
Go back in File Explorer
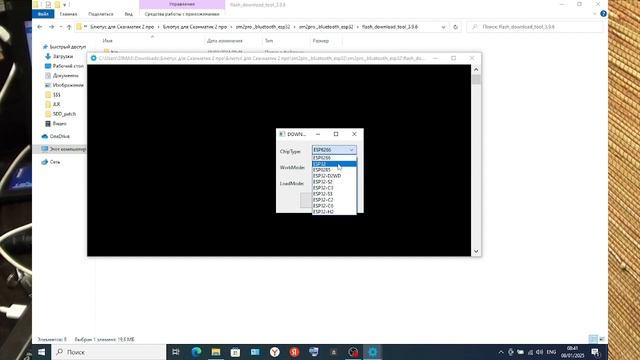(x=40, y=27)
